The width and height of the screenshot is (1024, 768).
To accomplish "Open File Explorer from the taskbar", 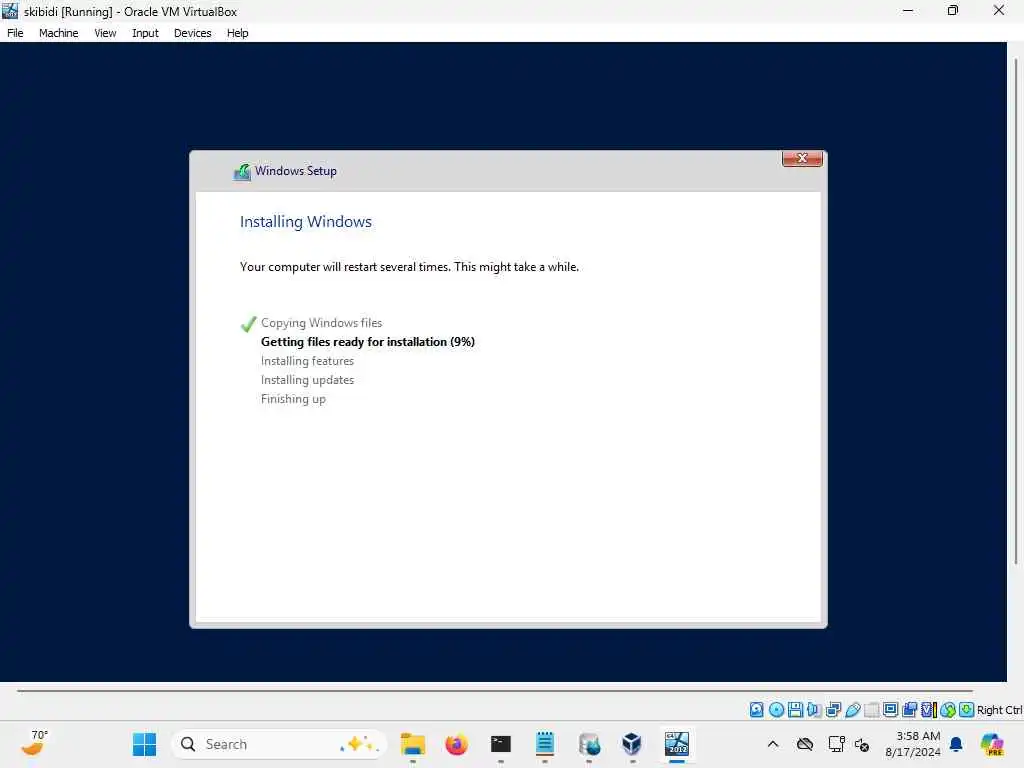I will (413, 744).
